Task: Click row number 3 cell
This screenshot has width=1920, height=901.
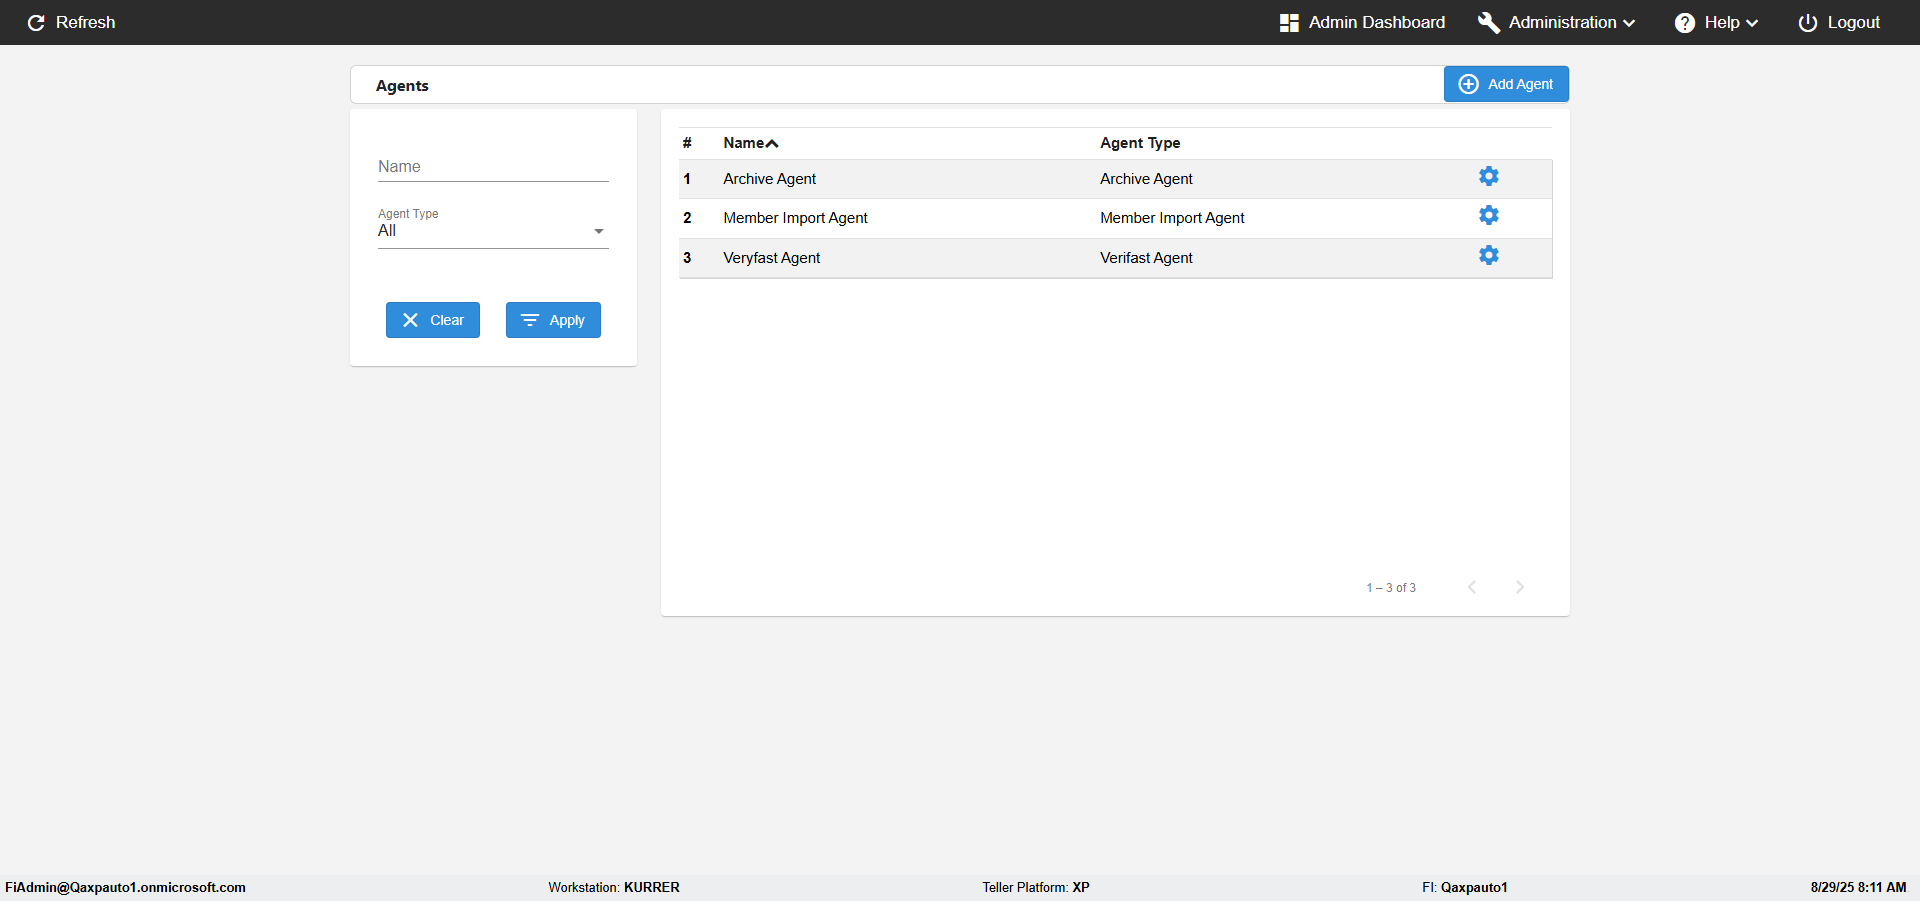Action: [x=687, y=258]
